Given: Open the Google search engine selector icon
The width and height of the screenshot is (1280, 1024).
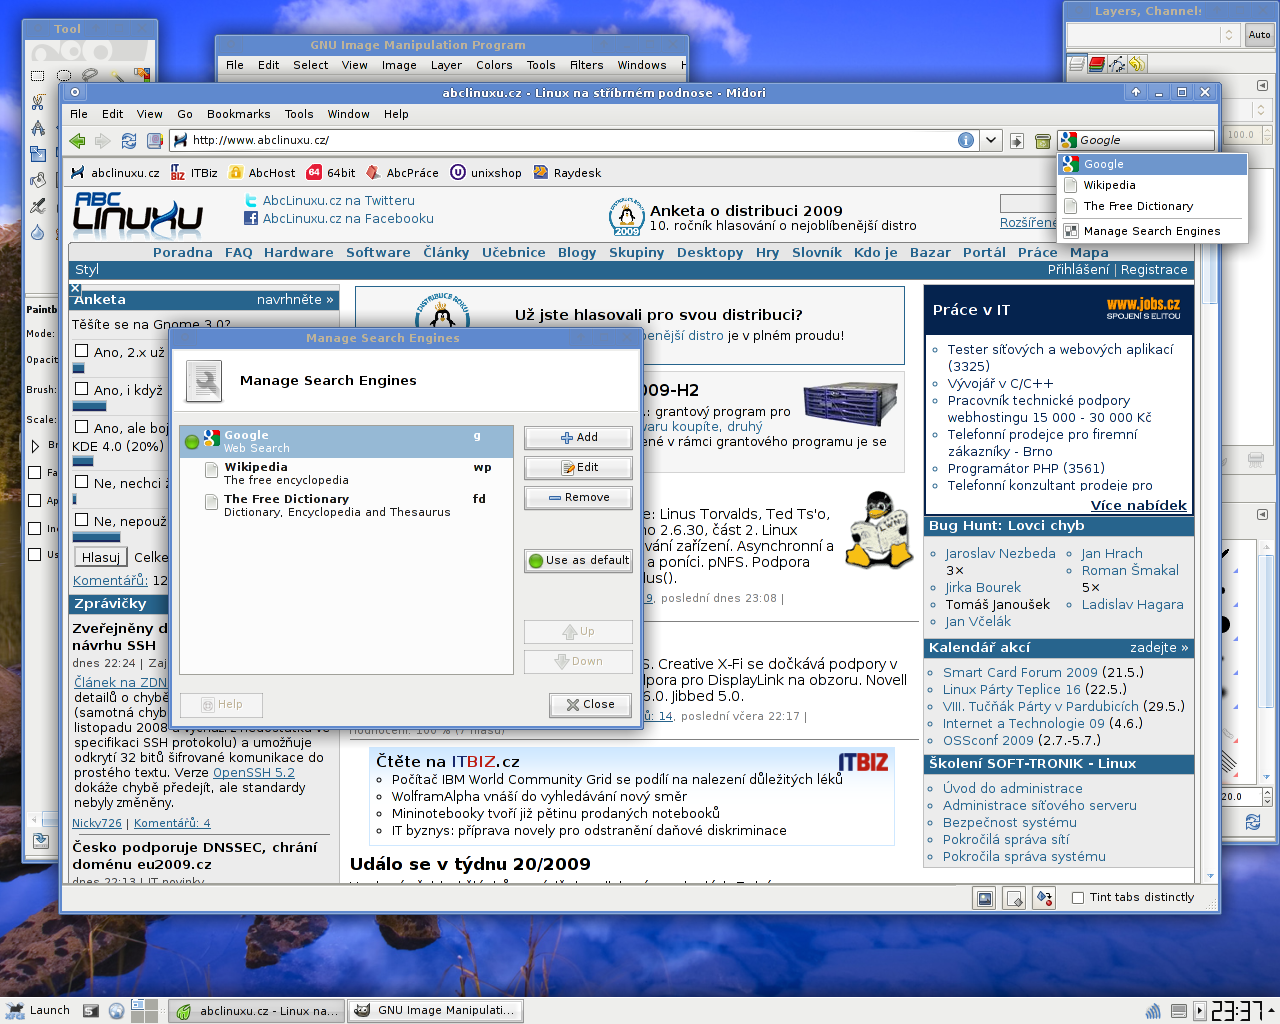Looking at the screenshot, I should point(1069,140).
